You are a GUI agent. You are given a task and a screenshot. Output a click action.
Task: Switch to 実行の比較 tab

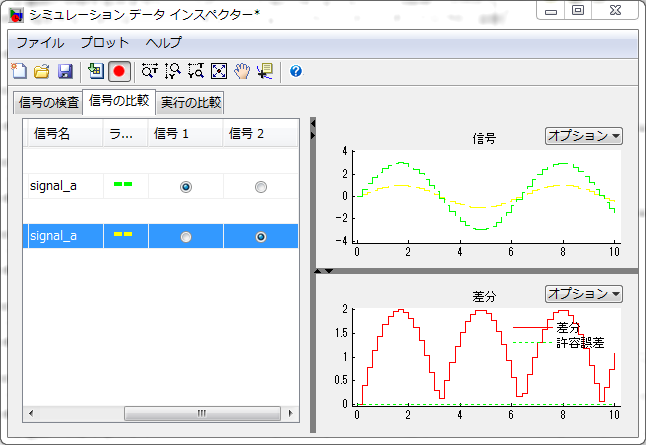pyautogui.click(x=192, y=102)
